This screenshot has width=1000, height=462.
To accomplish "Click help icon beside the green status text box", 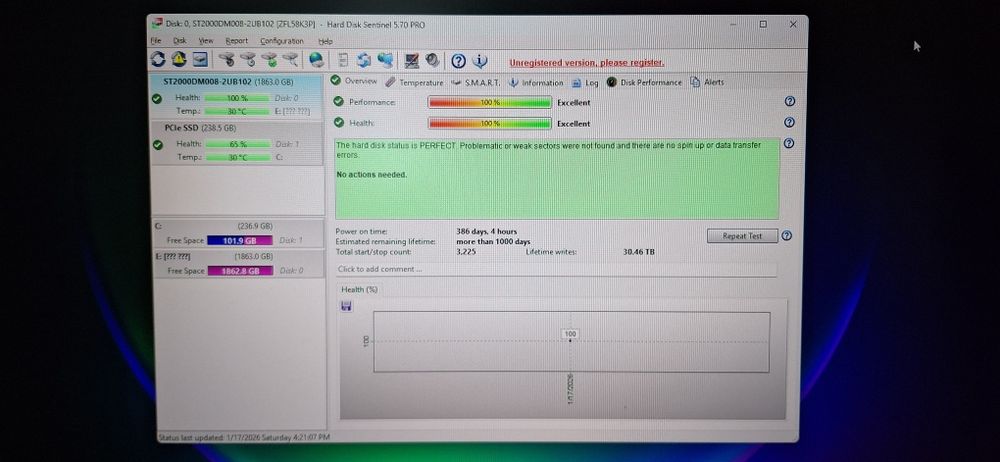I will [x=789, y=144].
